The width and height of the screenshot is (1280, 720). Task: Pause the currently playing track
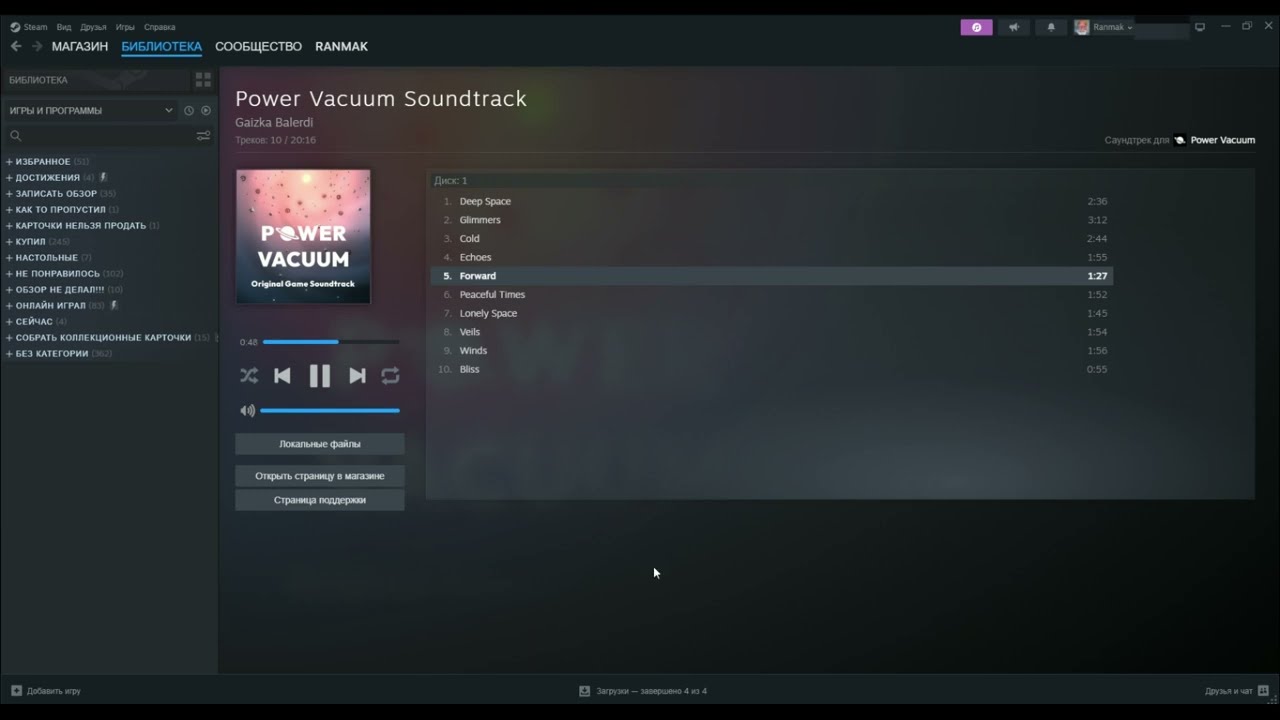(320, 376)
